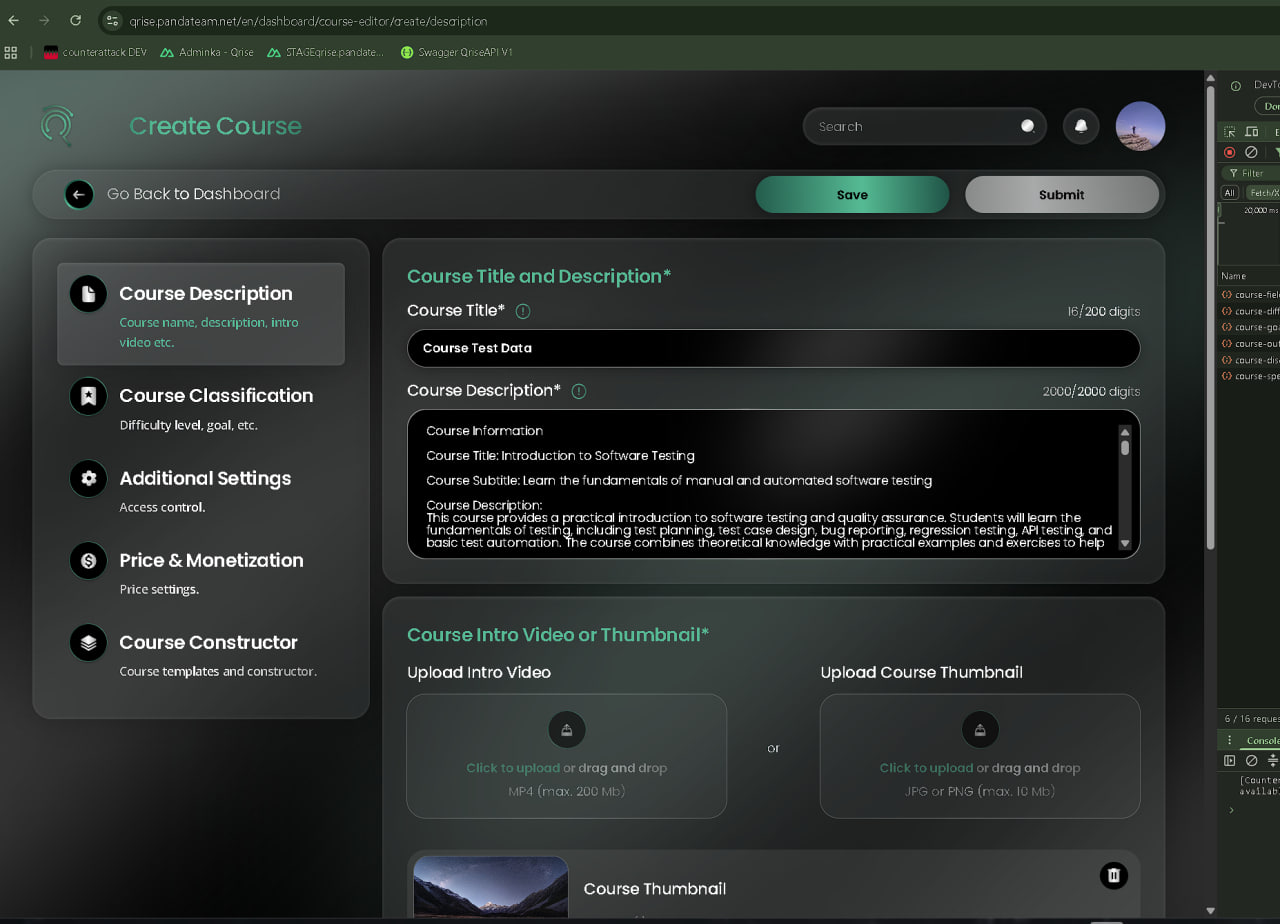Viewport: 1280px width, 924px height.
Task: Open the Swagger QriseAPI V1 bookmark
Action: coord(457,52)
